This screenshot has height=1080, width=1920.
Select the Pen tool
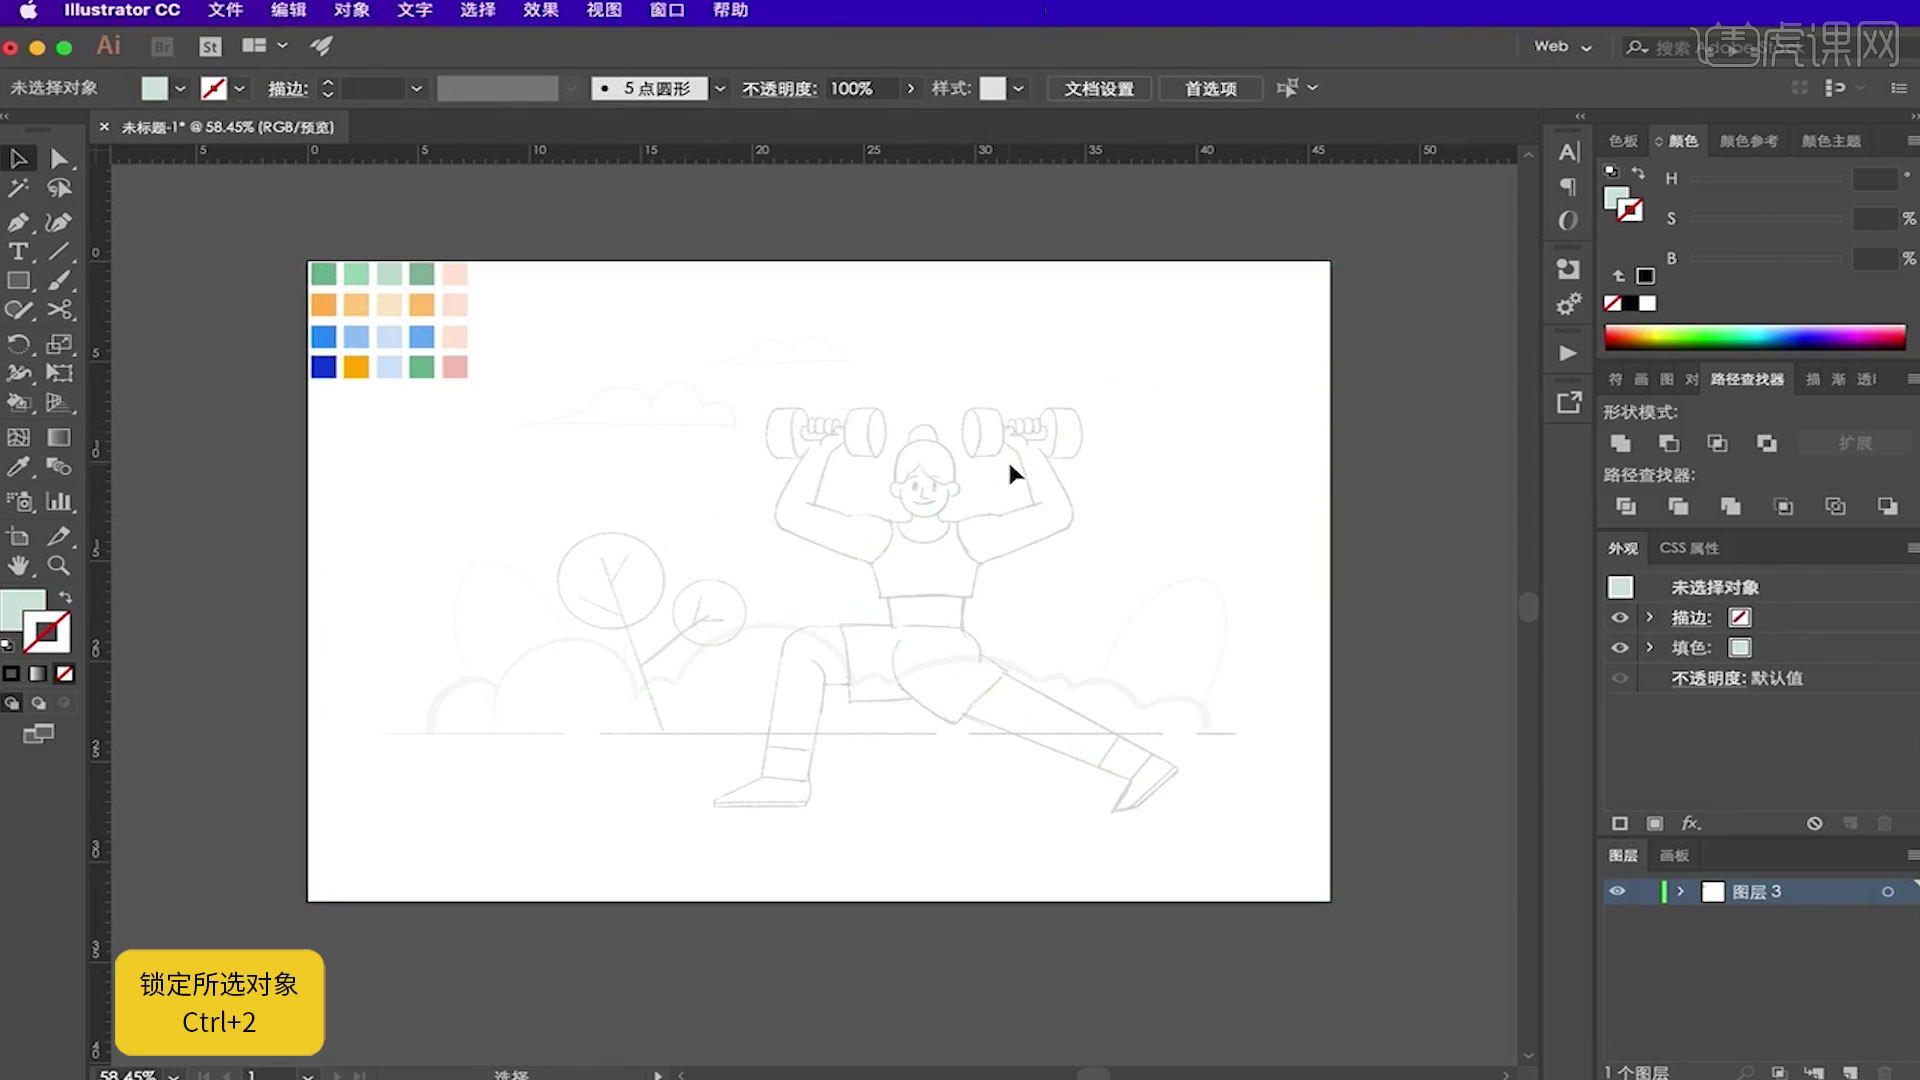coord(18,222)
